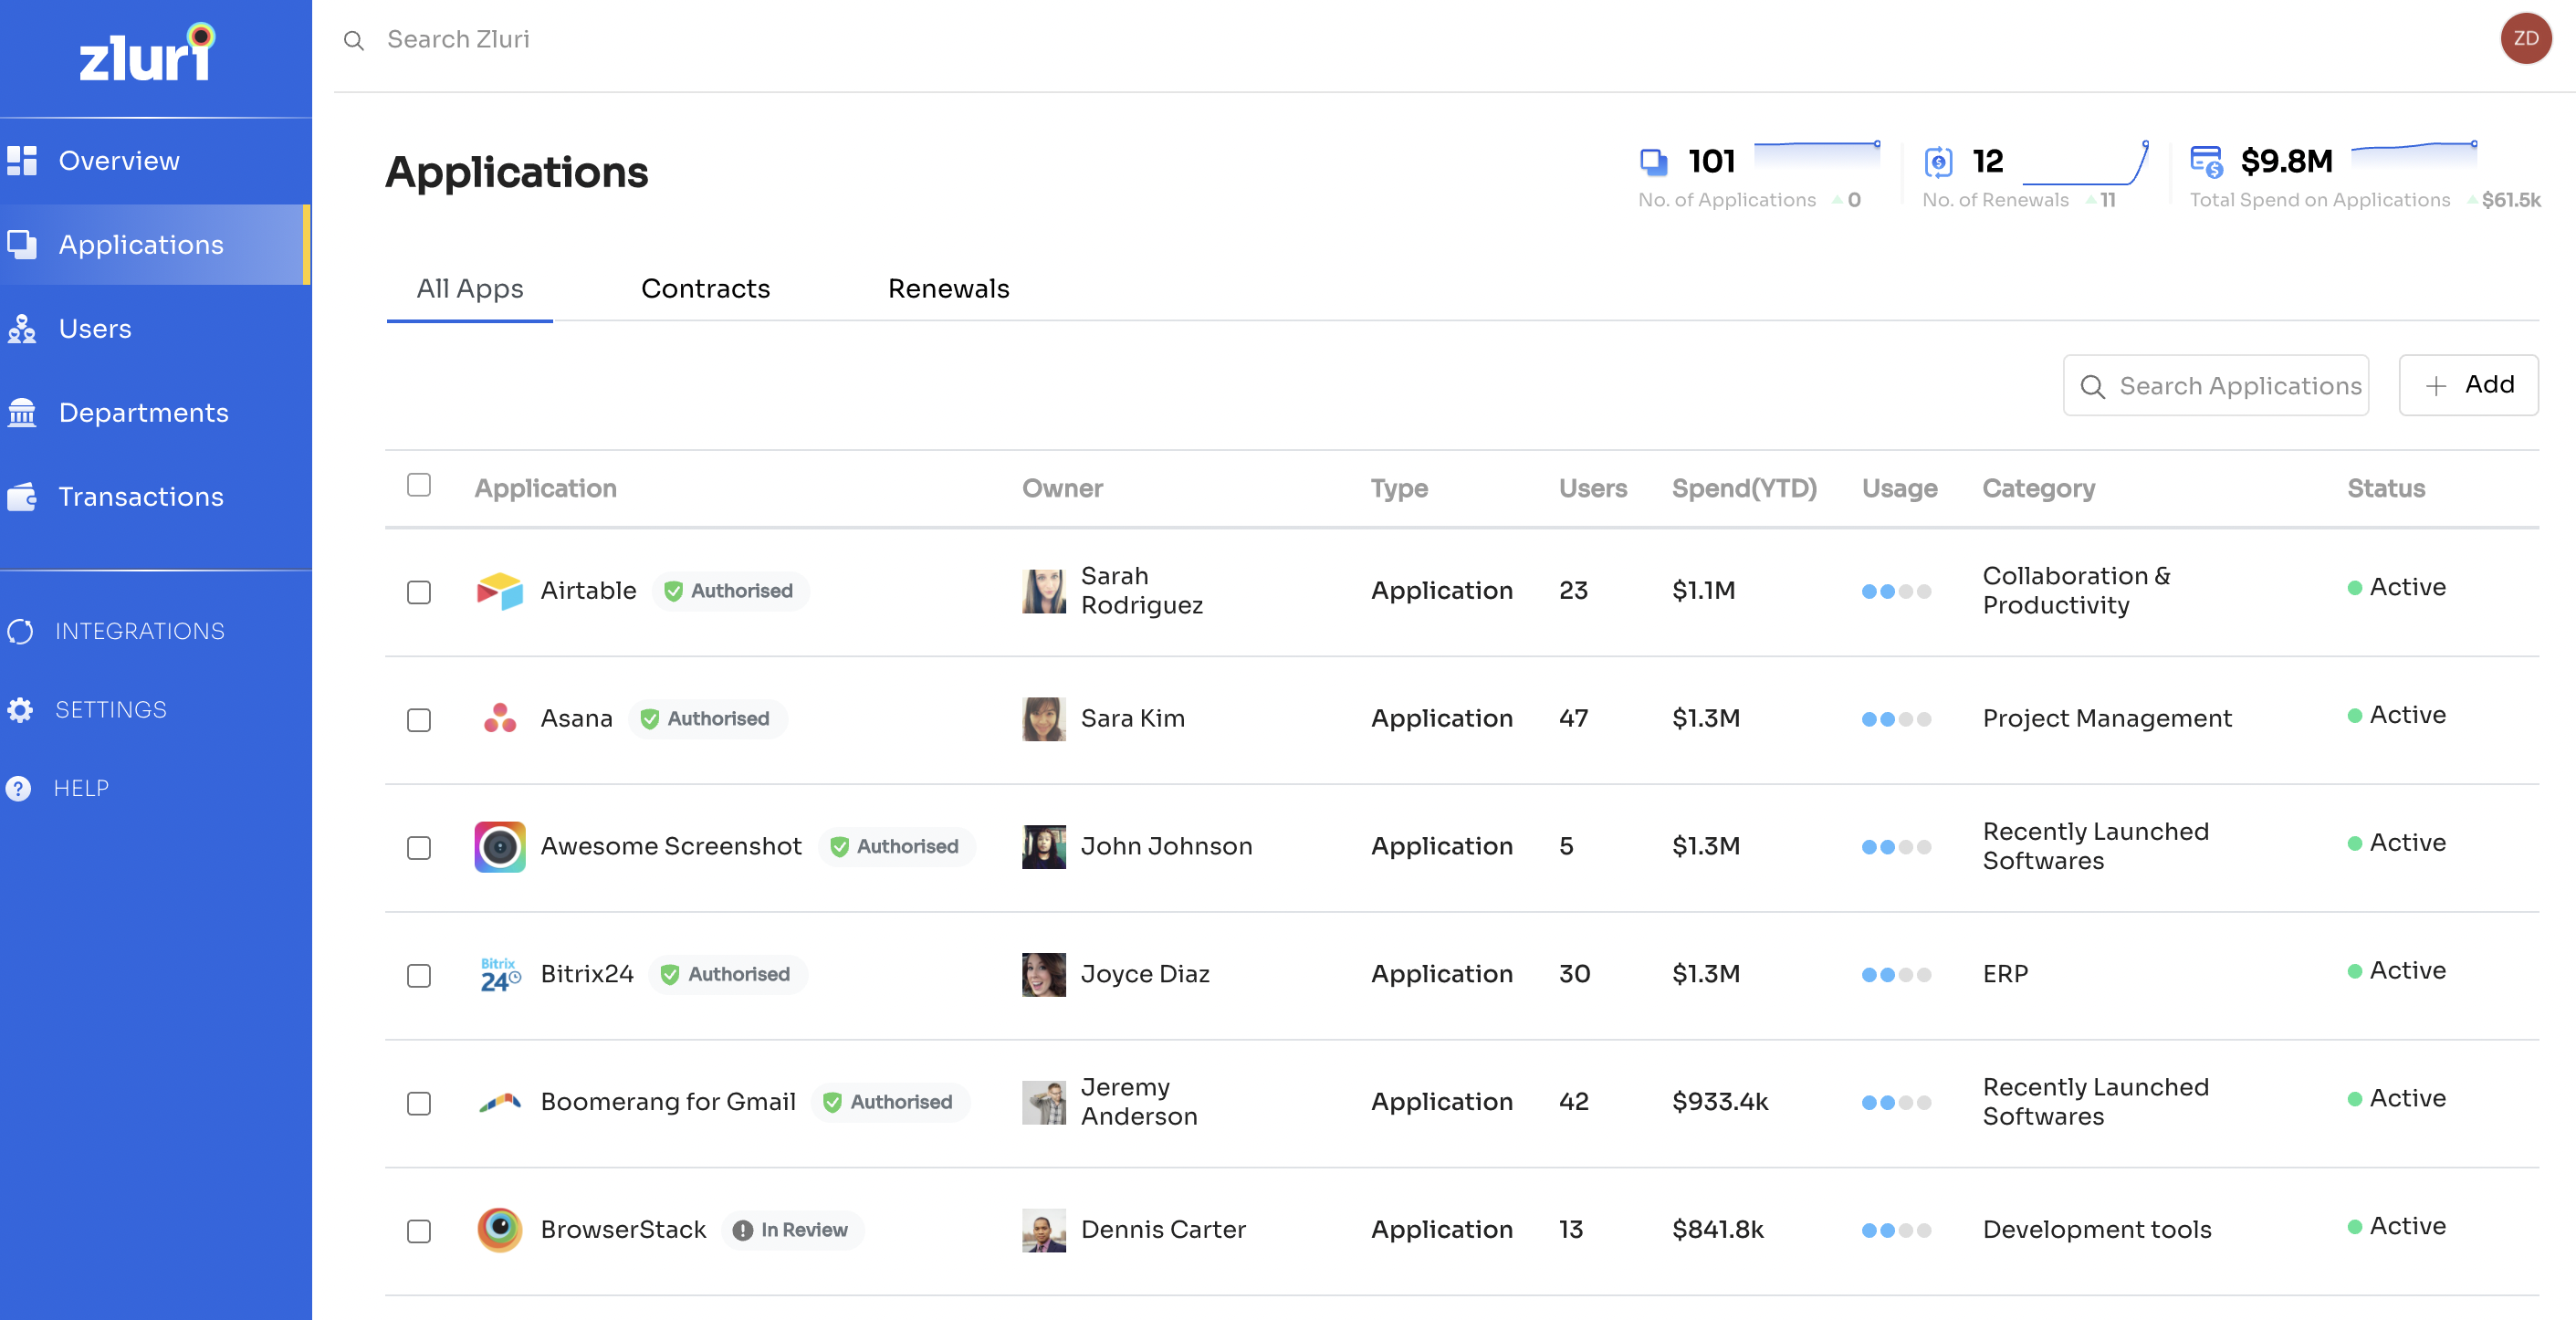Focus the Search Zluri top bar

pos(458,39)
